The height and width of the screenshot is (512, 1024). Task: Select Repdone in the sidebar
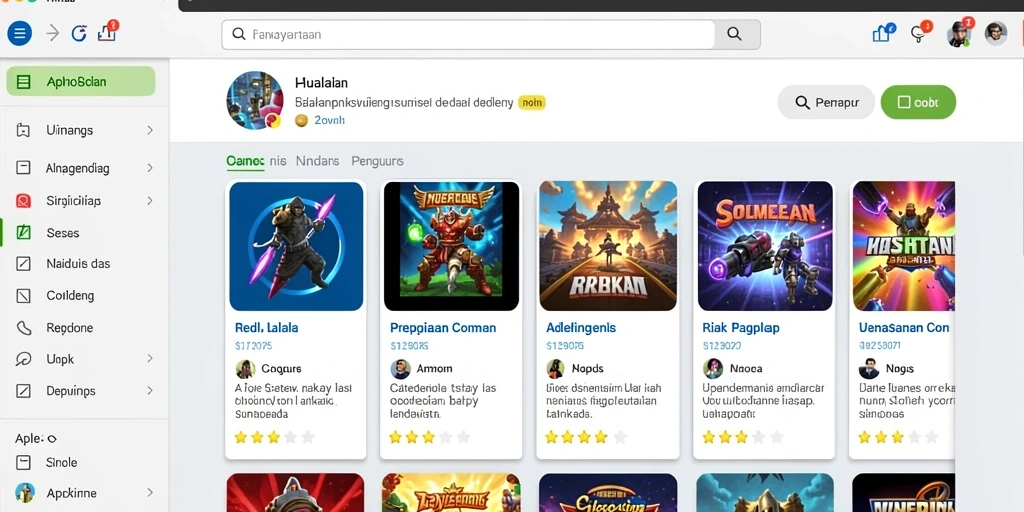click(x=85, y=328)
